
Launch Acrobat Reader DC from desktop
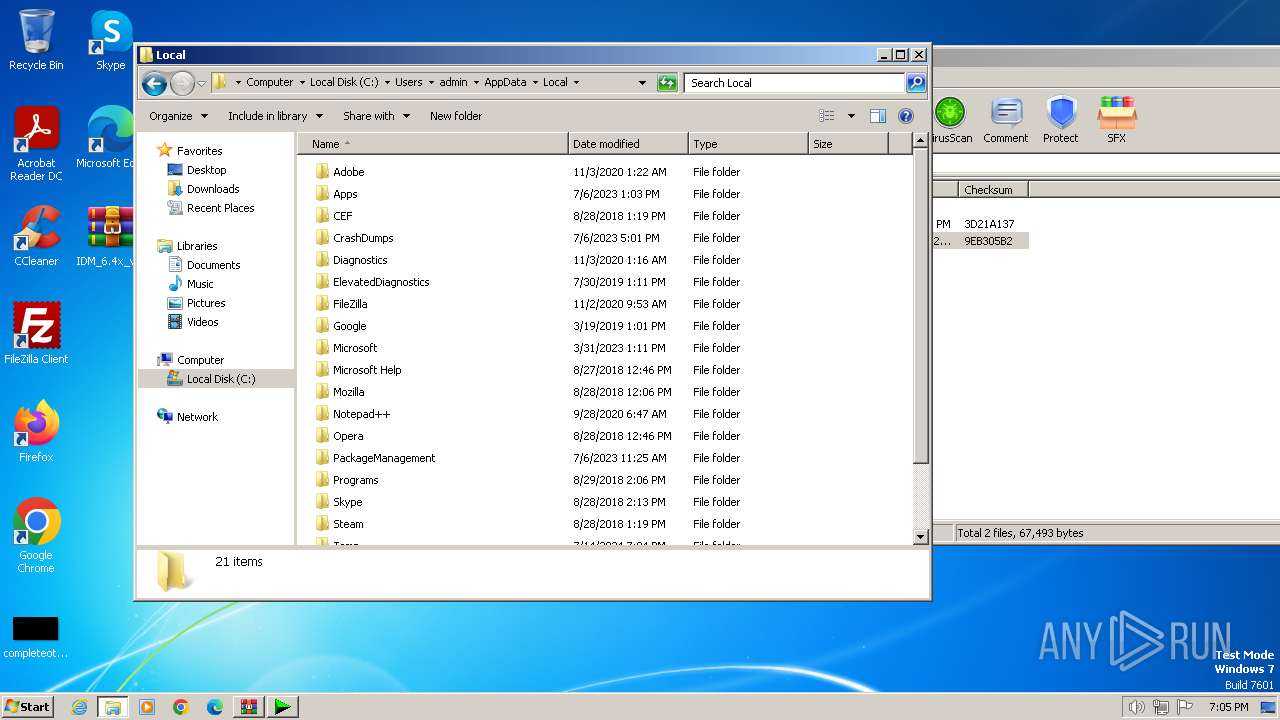coord(36,144)
